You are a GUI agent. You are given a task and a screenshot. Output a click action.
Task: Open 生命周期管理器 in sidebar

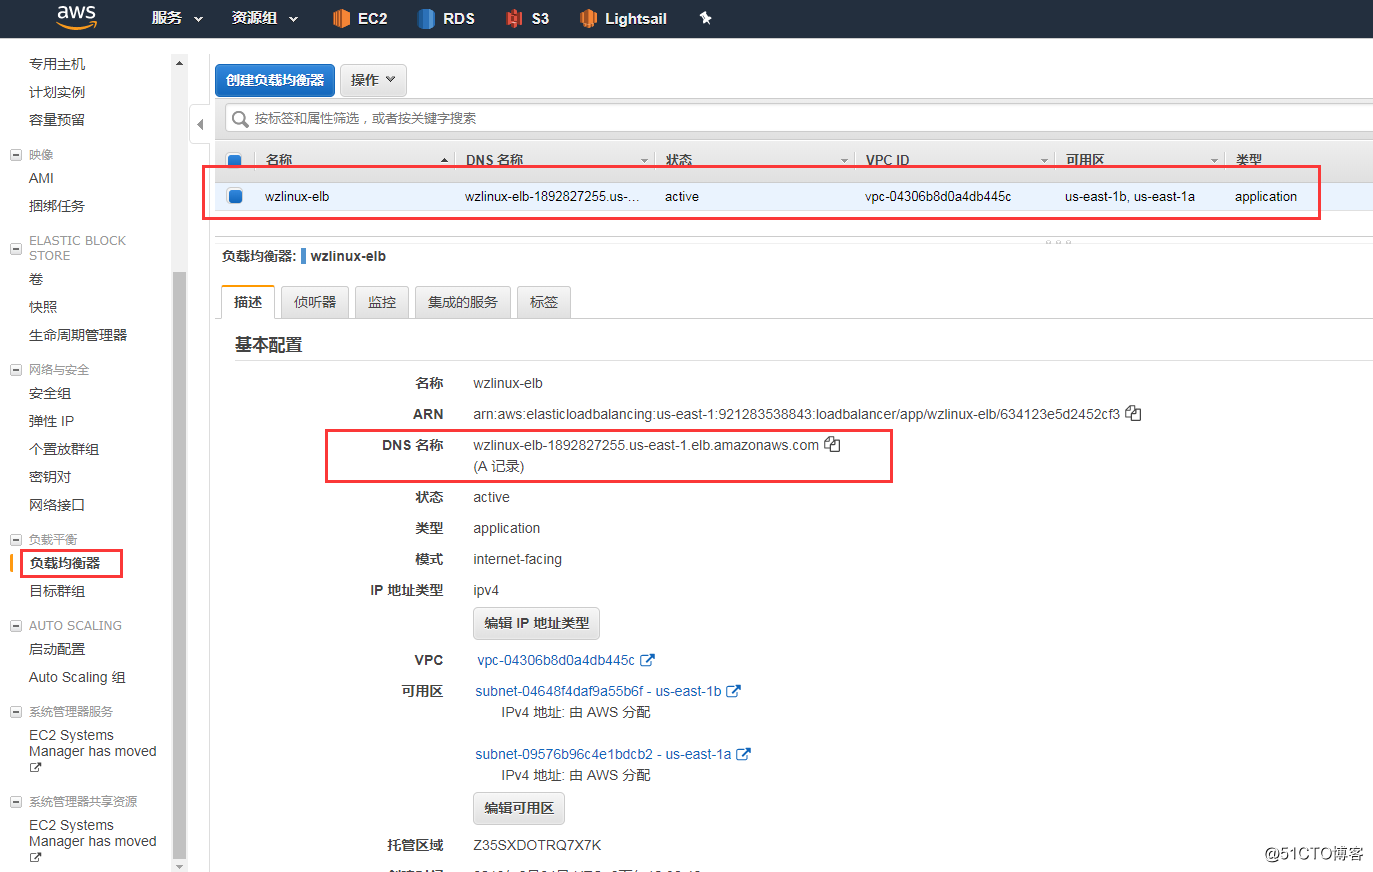(78, 335)
